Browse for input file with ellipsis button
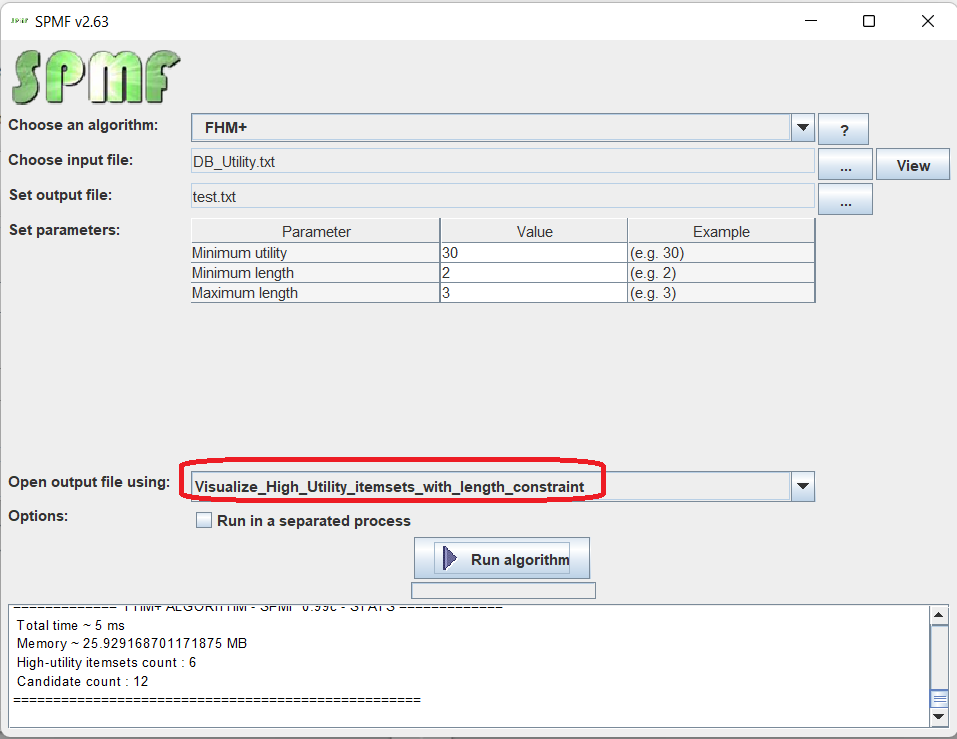This screenshot has height=739, width=957. click(x=845, y=165)
